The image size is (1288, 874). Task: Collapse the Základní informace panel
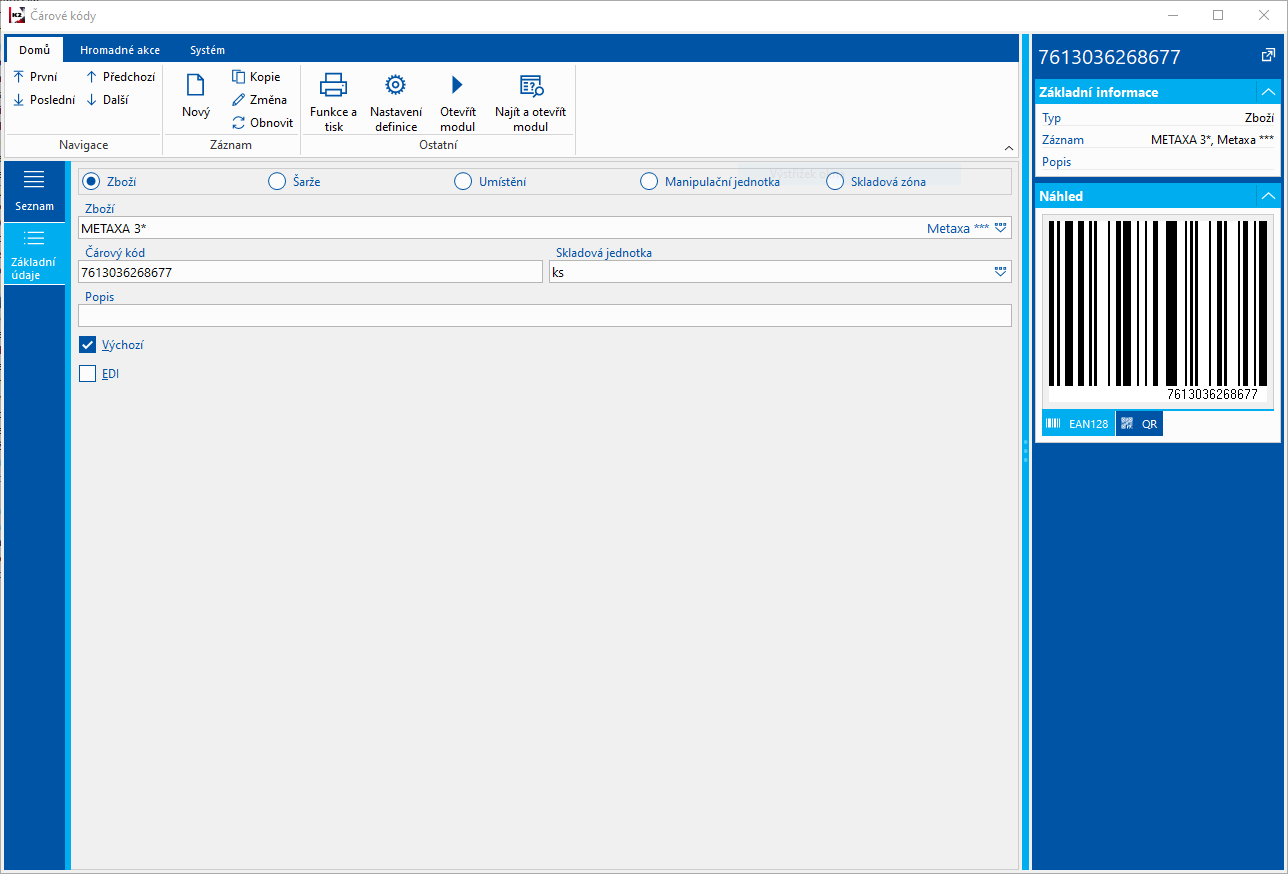tap(1268, 92)
